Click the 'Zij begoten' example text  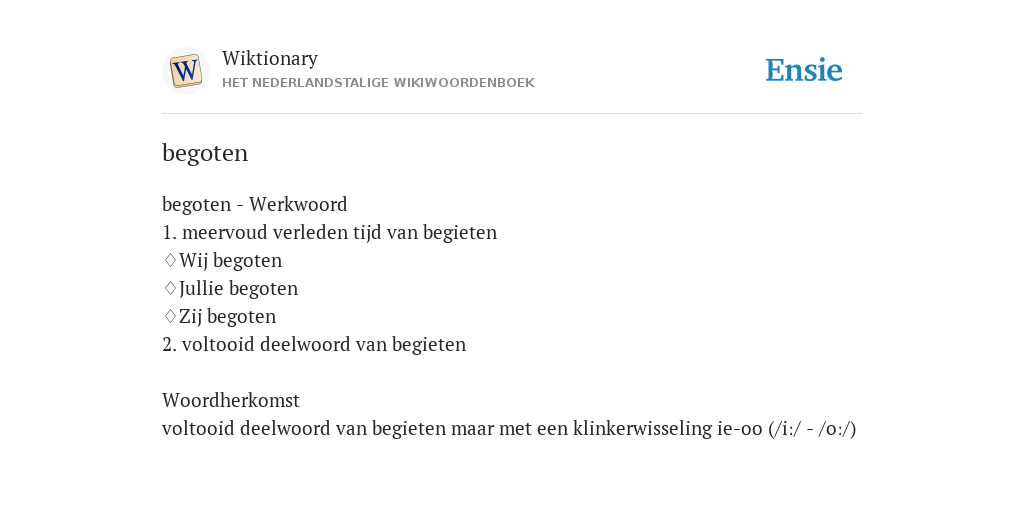[x=227, y=317]
